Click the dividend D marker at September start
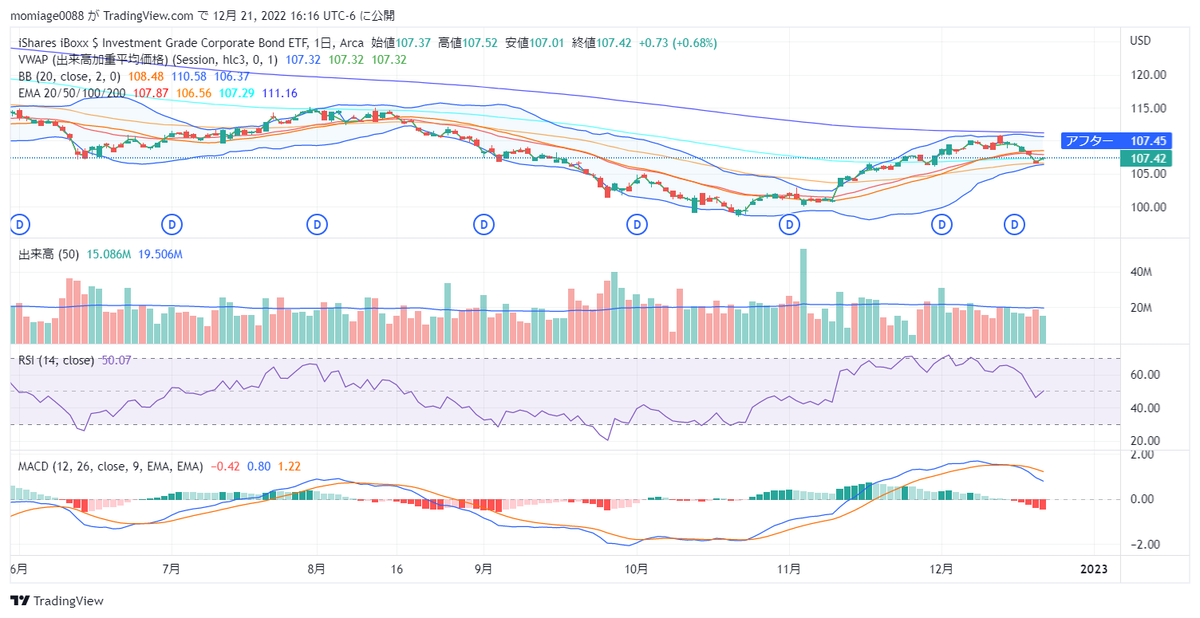 (484, 224)
